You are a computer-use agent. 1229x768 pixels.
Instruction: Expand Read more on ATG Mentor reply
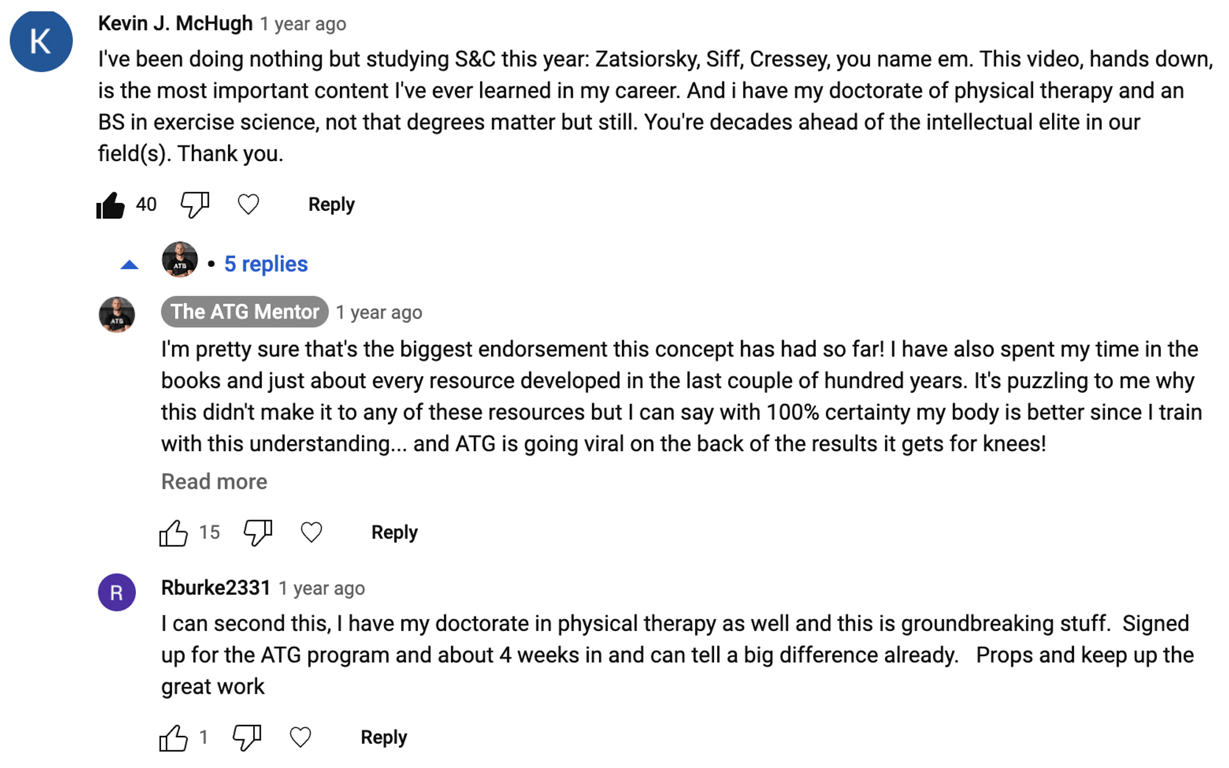[214, 482]
